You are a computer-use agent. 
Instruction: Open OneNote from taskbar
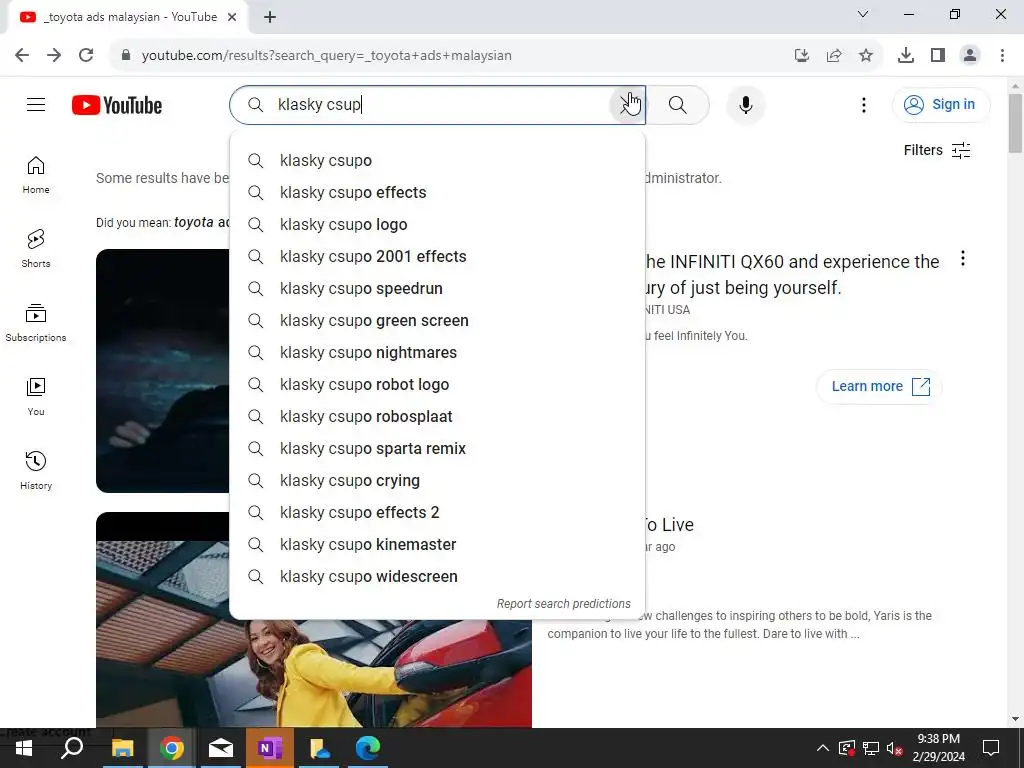click(x=270, y=748)
